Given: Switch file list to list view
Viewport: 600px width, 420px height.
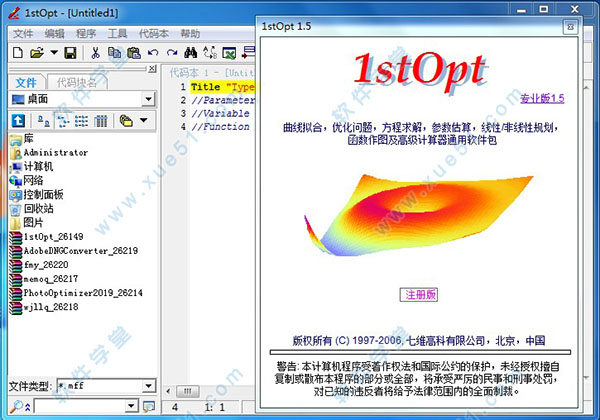Looking at the screenshot, I should 81,121.
